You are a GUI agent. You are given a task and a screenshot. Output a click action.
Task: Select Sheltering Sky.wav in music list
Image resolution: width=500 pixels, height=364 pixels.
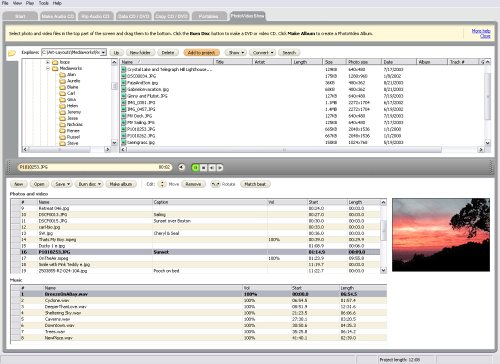click(x=199, y=313)
